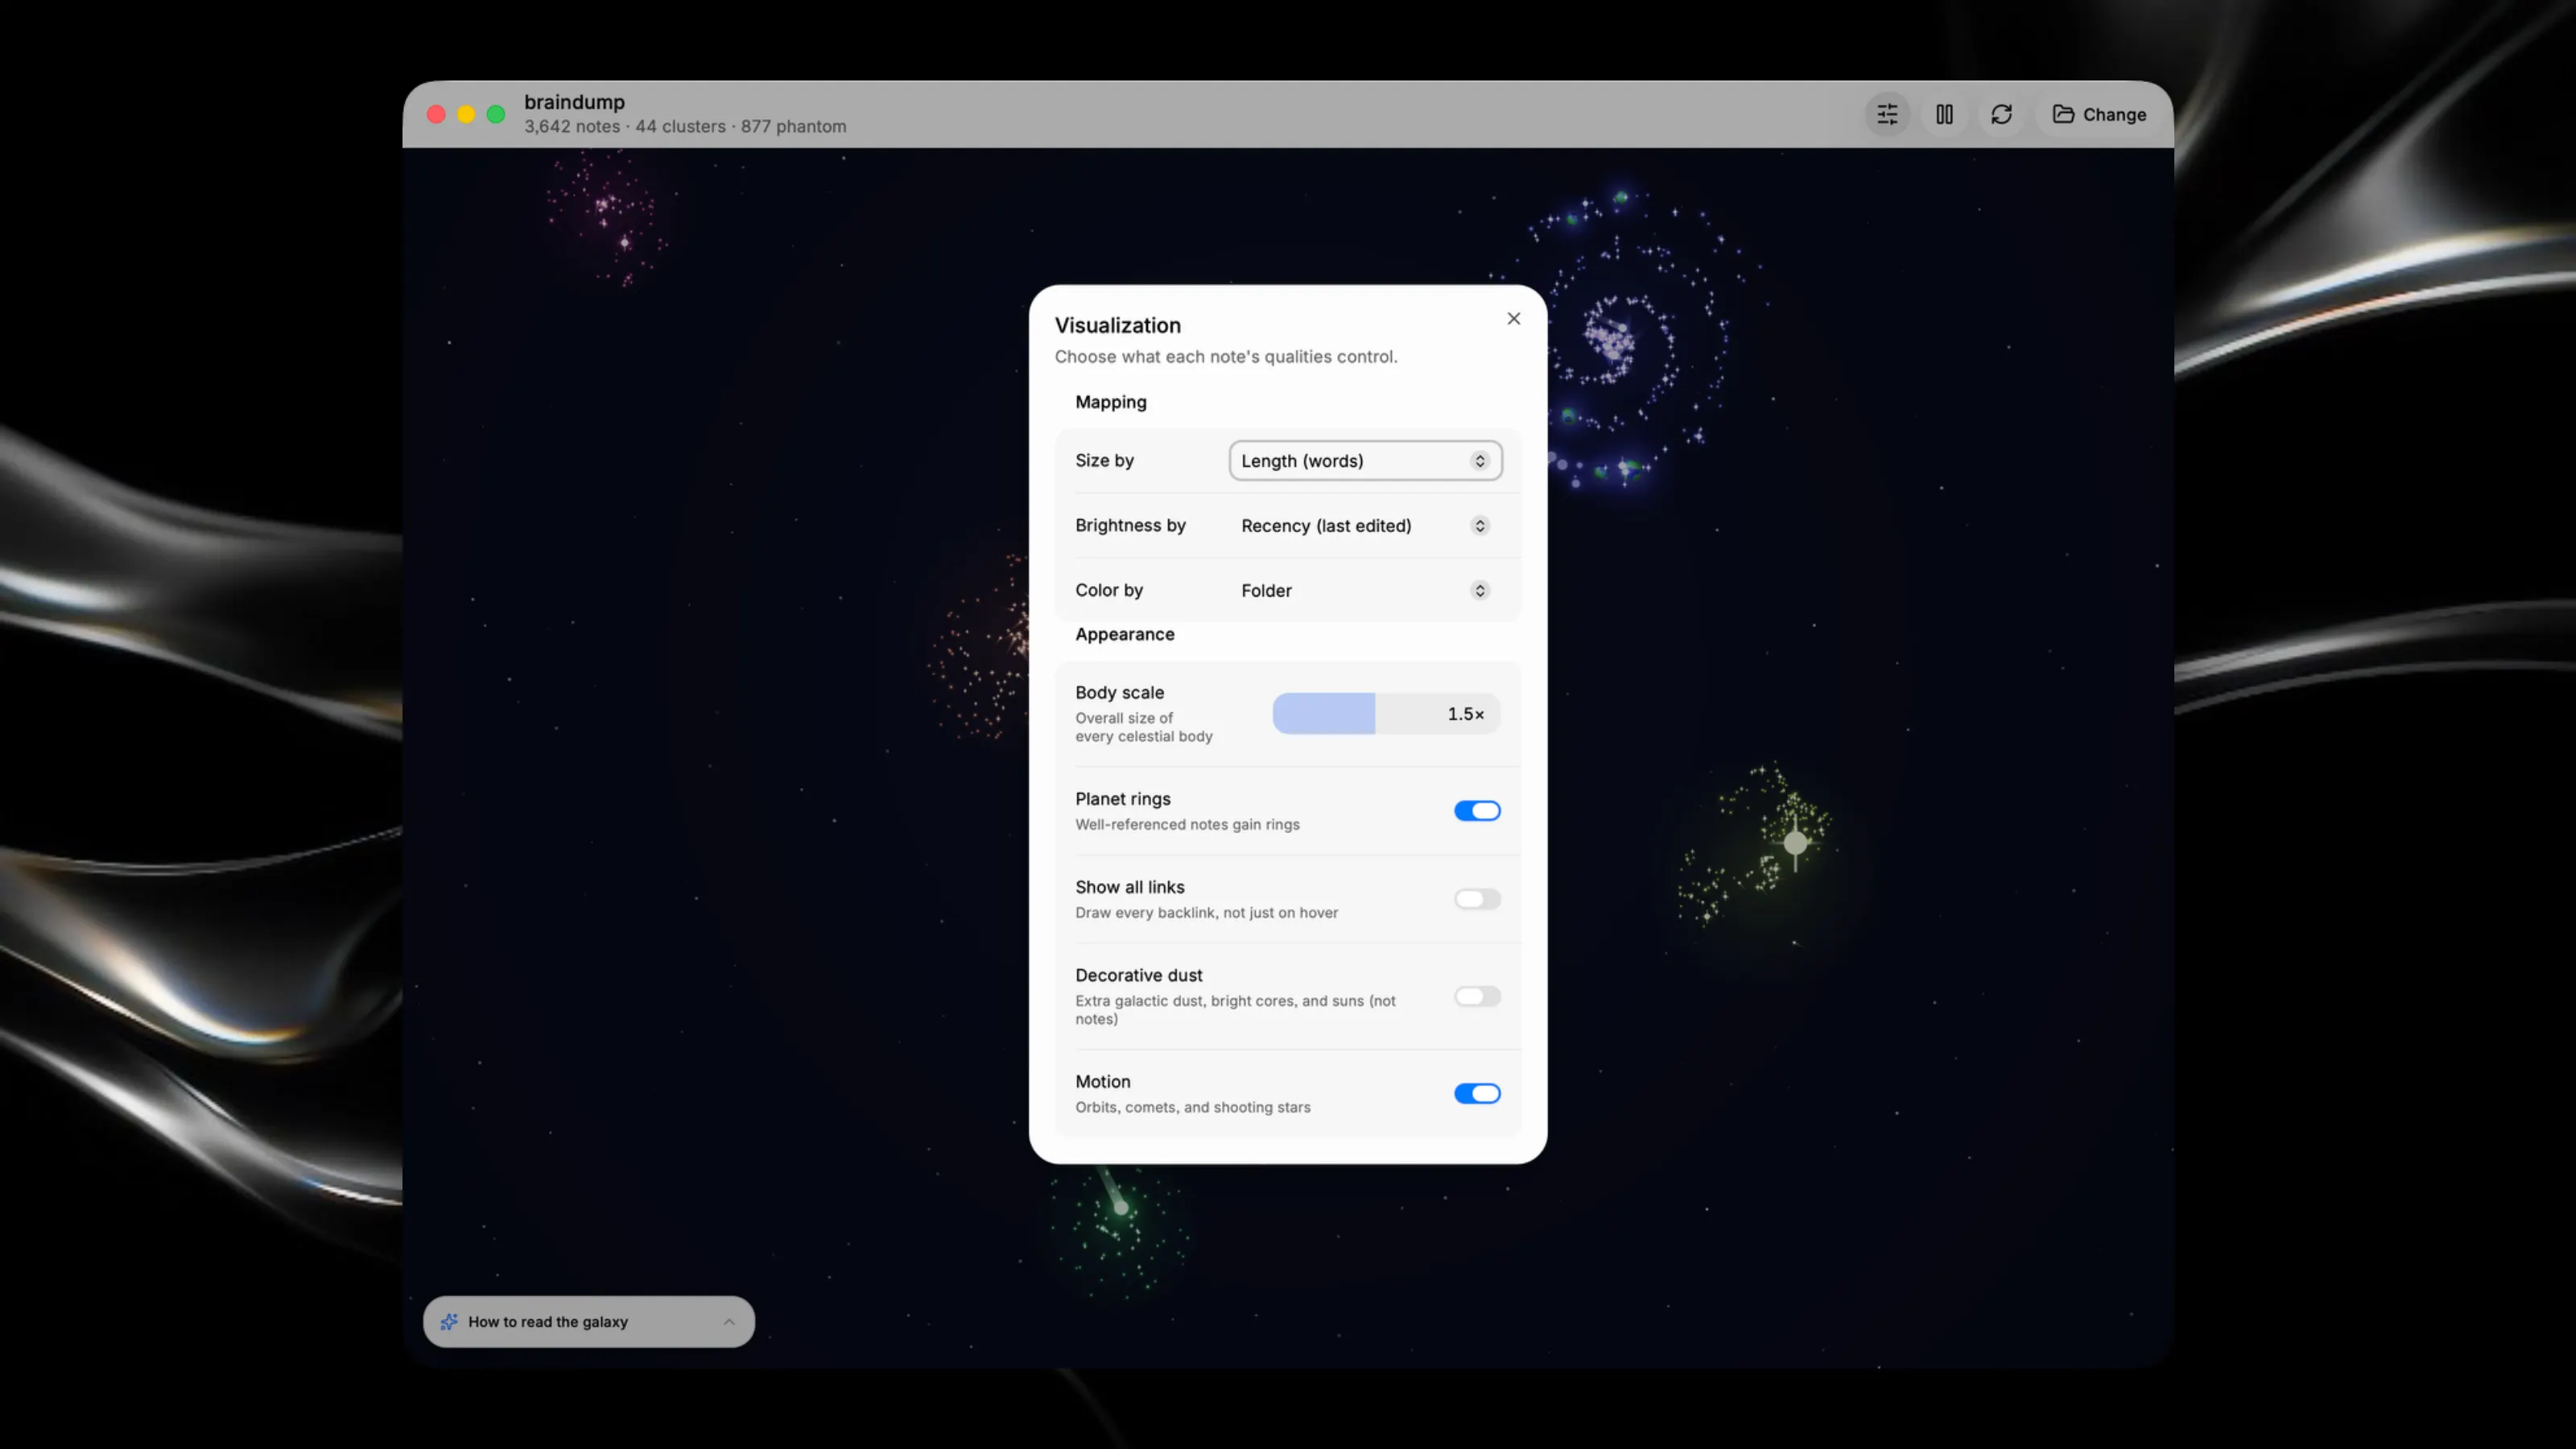Open the Size by dropdown
The image size is (2576, 1449).
1365,461
